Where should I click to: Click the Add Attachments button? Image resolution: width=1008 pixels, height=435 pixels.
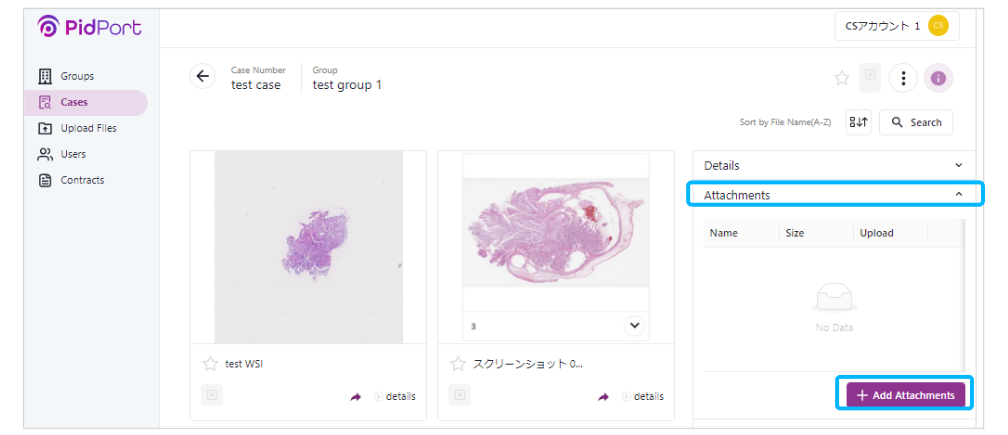[905, 395]
